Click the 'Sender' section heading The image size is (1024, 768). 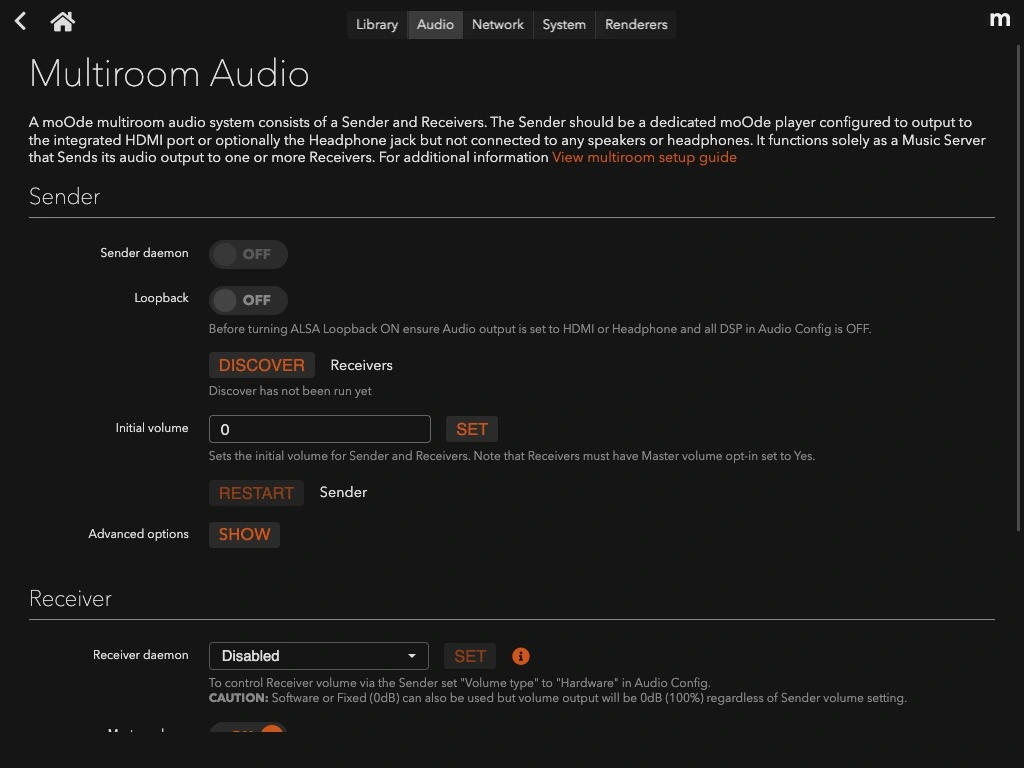pyautogui.click(x=65, y=197)
